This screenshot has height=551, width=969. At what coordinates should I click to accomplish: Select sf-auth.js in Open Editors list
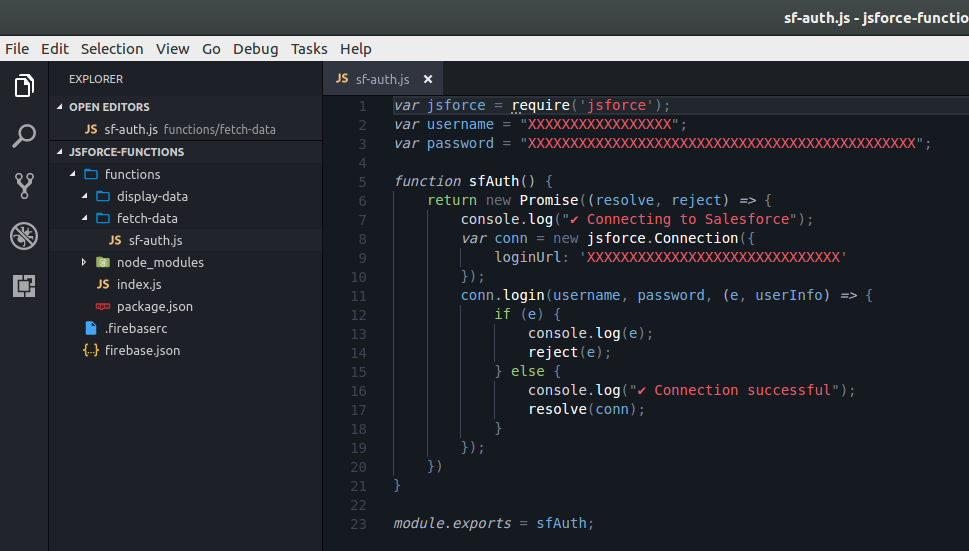coord(185,129)
